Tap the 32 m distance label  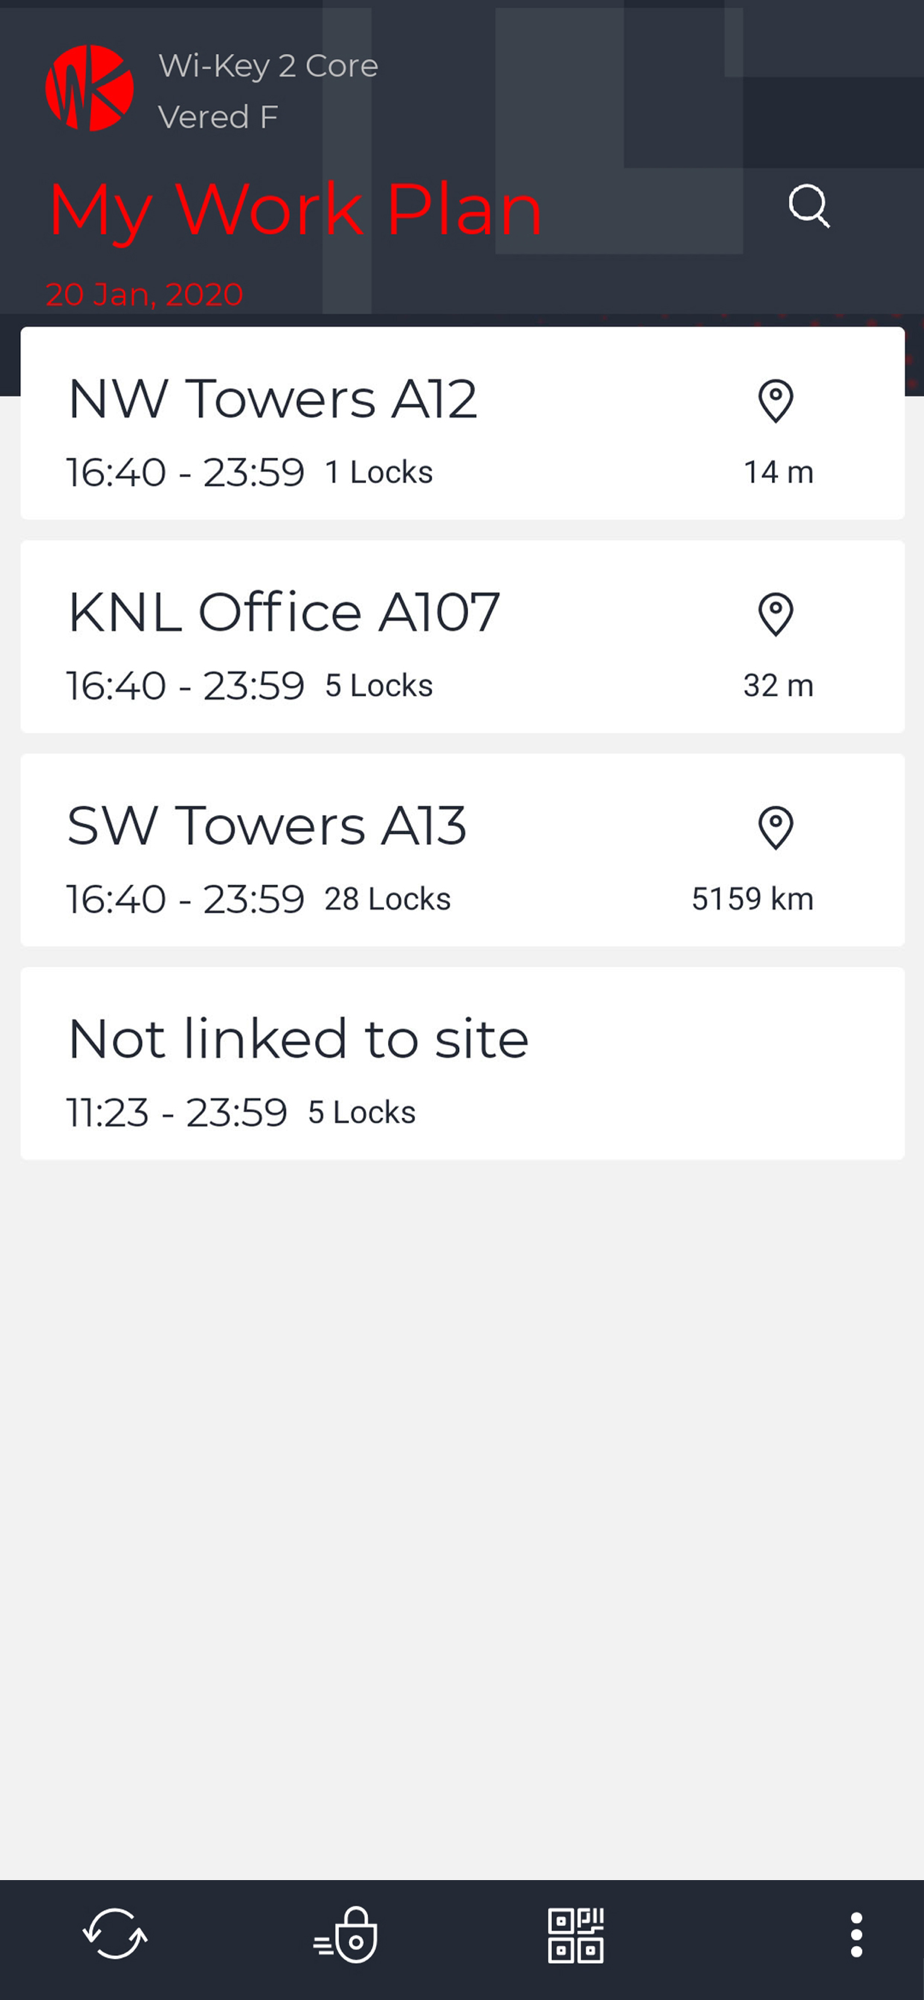pyautogui.click(x=778, y=686)
